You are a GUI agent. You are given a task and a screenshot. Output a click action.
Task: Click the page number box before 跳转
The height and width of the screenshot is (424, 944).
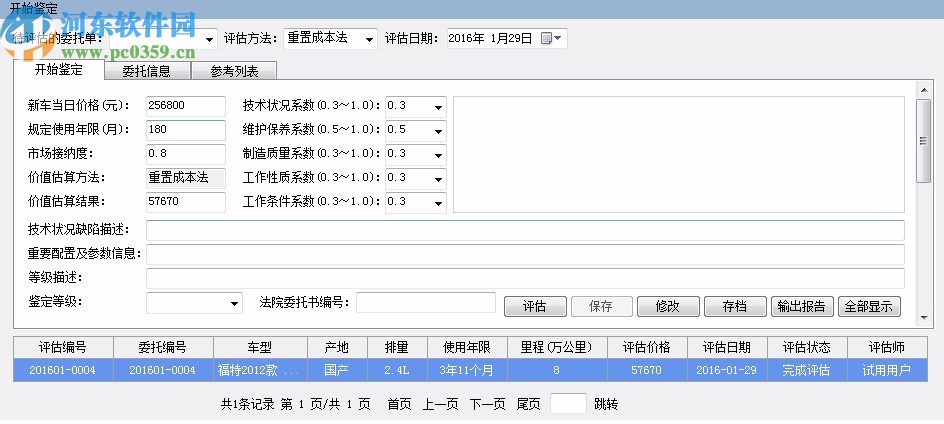coord(568,403)
